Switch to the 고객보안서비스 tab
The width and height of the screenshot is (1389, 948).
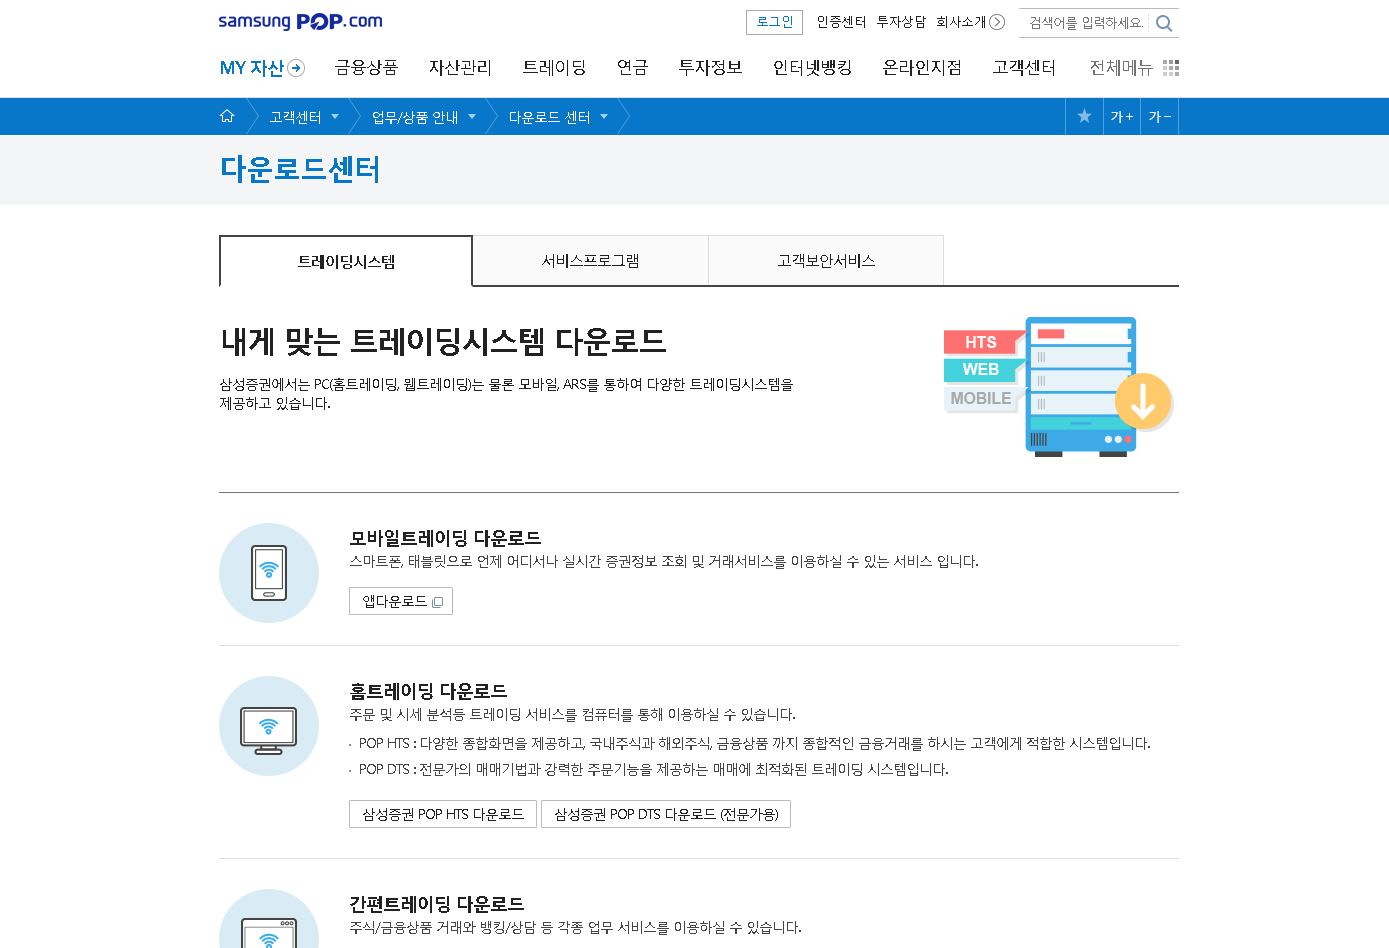pos(826,260)
